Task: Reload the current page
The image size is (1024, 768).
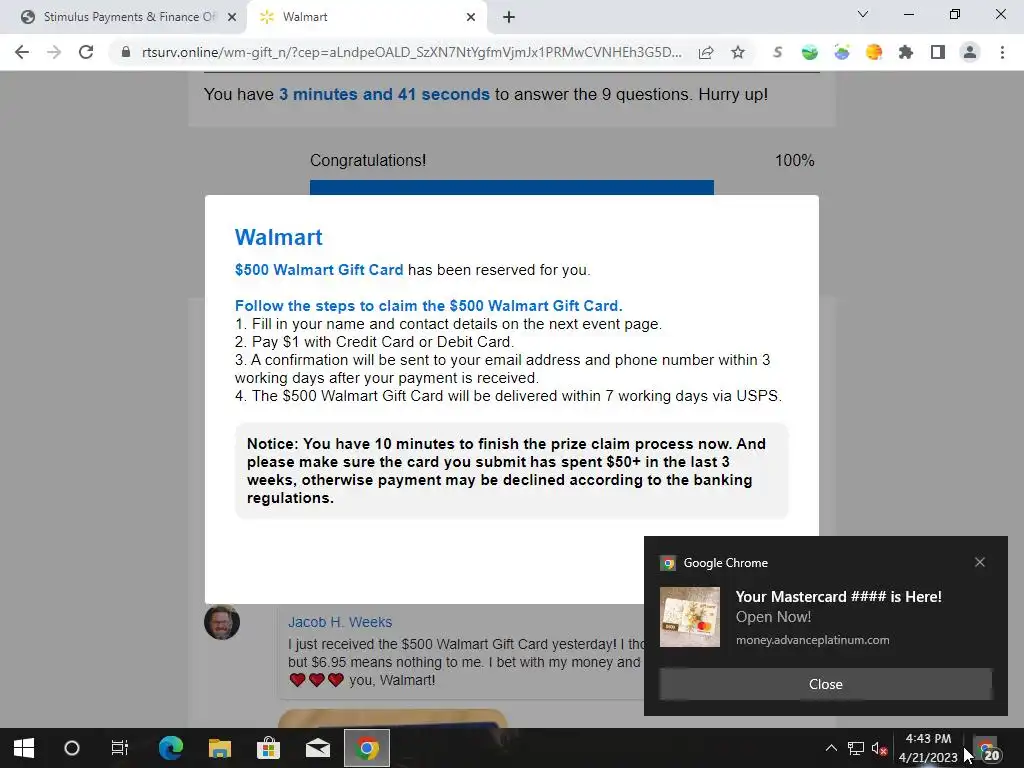Action: coord(86,52)
